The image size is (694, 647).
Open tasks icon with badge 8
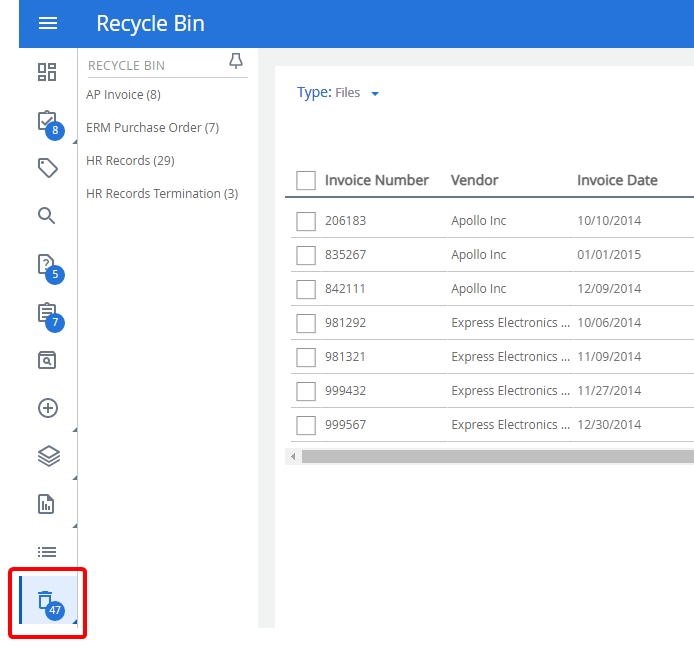tap(47, 121)
